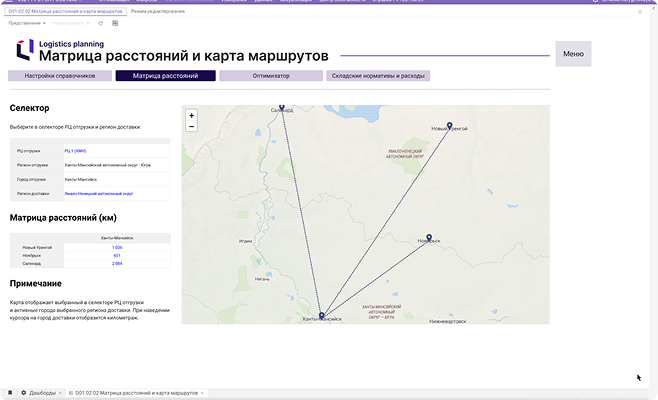The width and height of the screenshot is (658, 400).
Task: Click the Ханты-Мансийск map pin marker
Action: tap(321, 315)
